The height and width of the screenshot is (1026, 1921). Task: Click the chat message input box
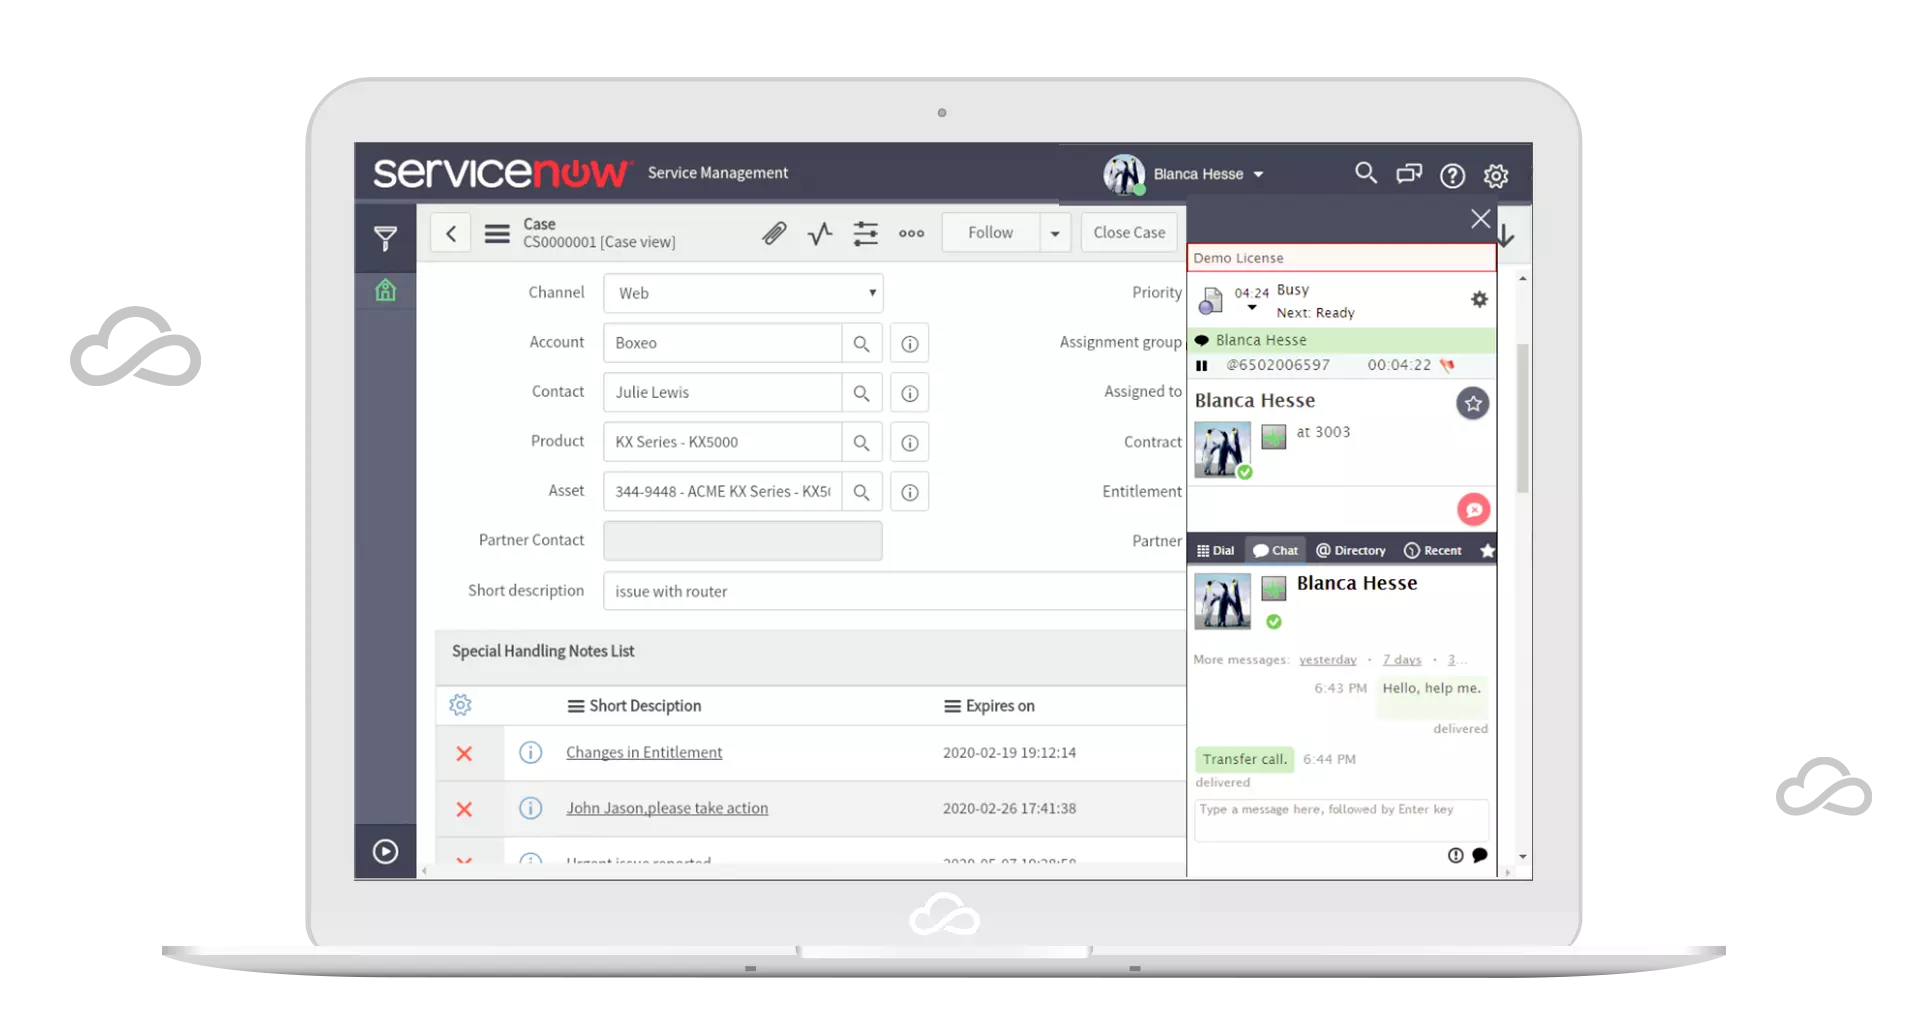tap(1342, 820)
